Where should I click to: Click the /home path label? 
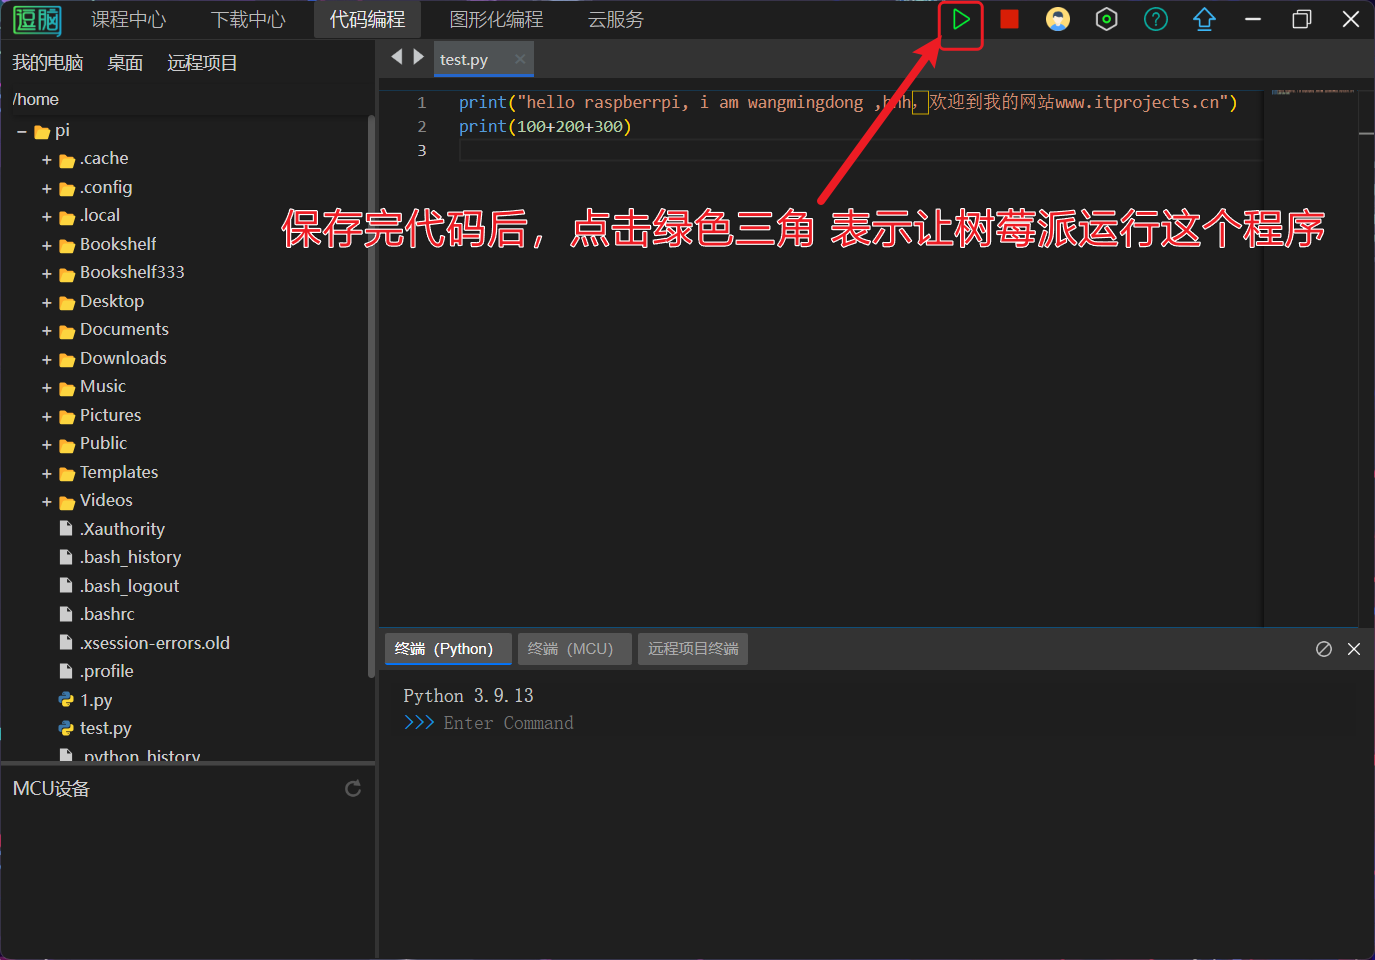[x=36, y=99]
